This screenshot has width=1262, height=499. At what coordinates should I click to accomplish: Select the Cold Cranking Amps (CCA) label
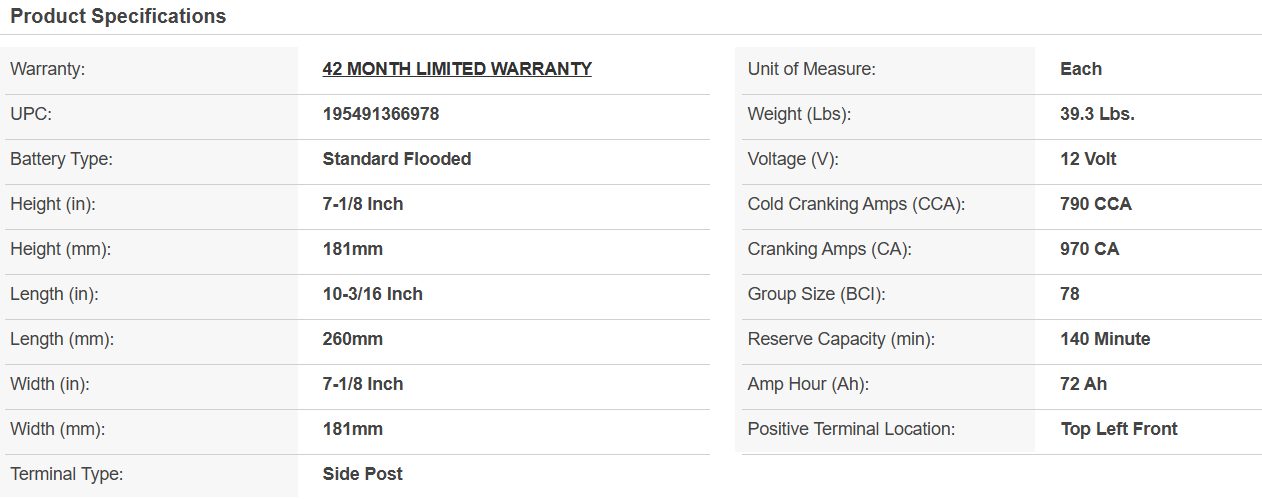(855, 204)
